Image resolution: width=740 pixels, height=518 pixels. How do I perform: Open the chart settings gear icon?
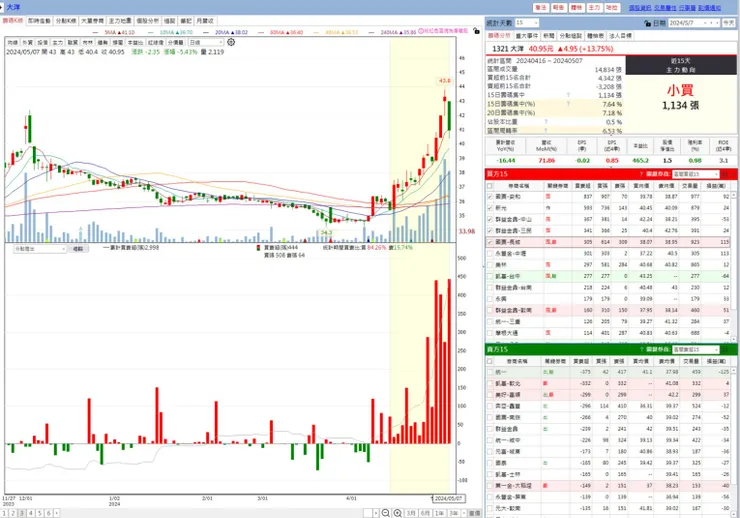[231, 42]
